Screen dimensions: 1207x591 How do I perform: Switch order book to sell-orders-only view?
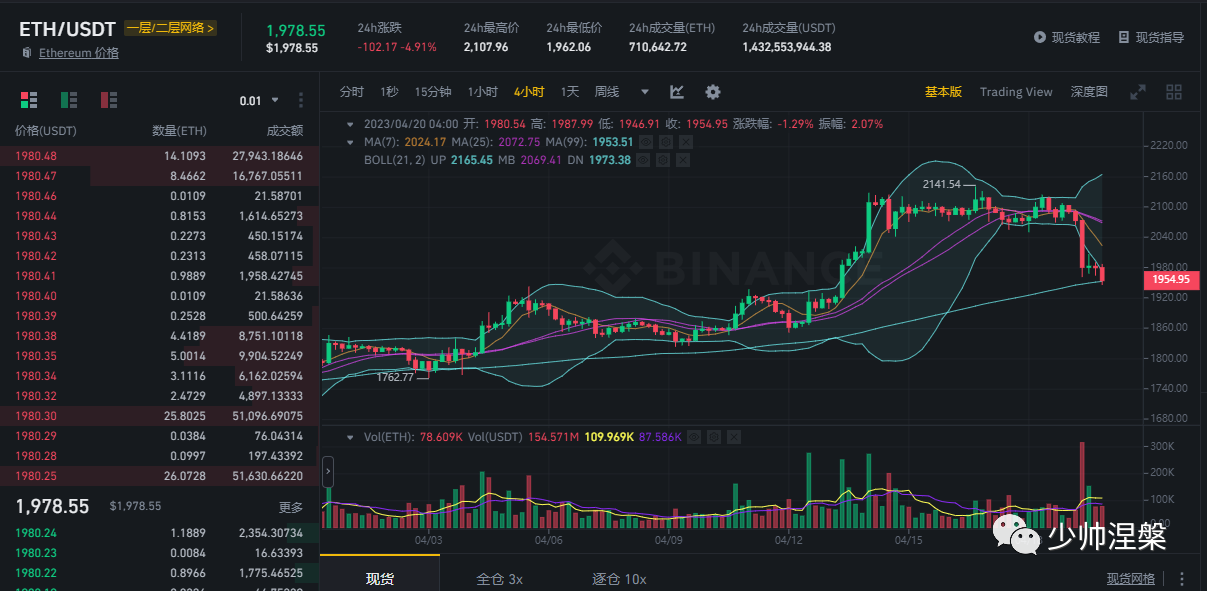[109, 100]
